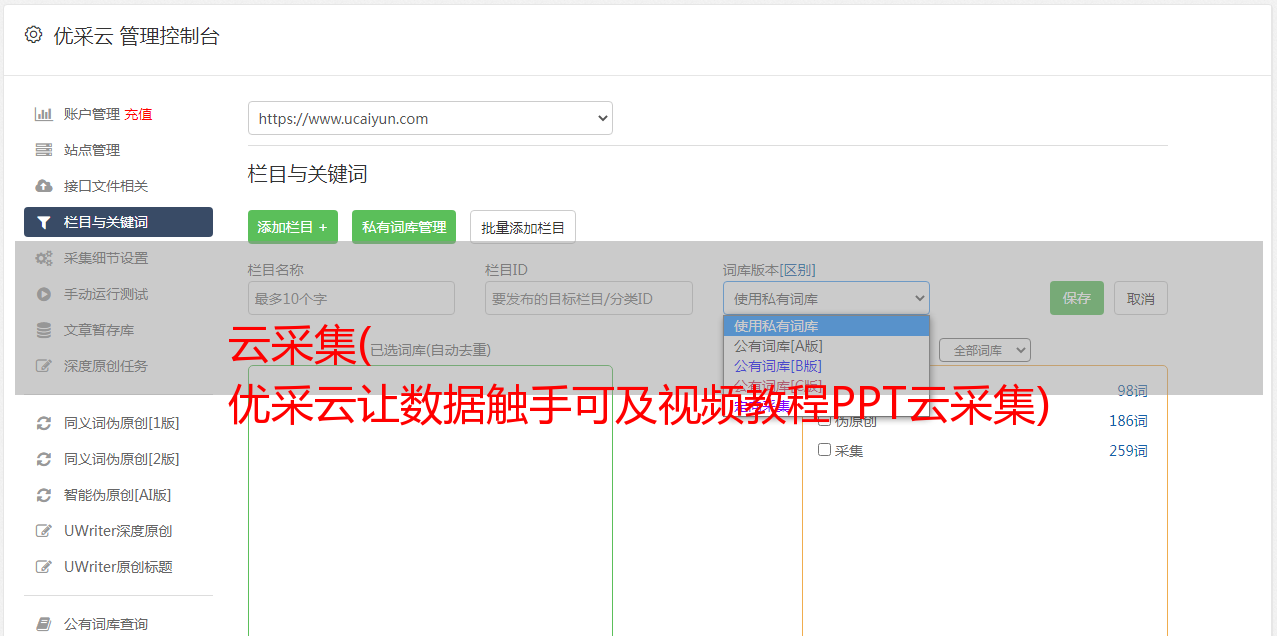Click the 栏目名称 input field
The width and height of the screenshot is (1277, 636).
click(351, 298)
